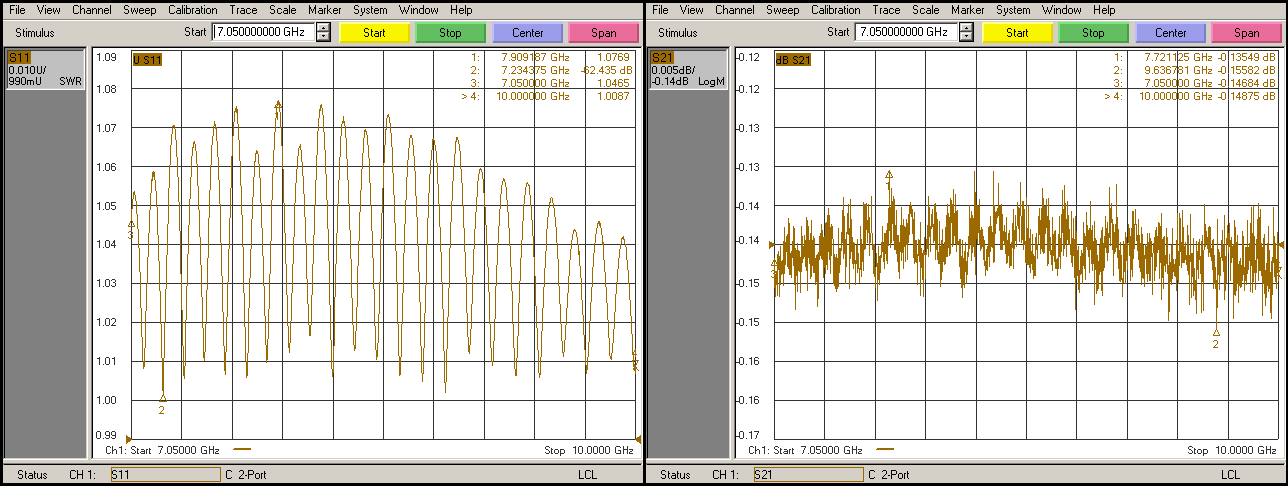Click the pink Span button in the S11 window
The height and width of the screenshot is (486, 1288).
(x=604, y=32)
